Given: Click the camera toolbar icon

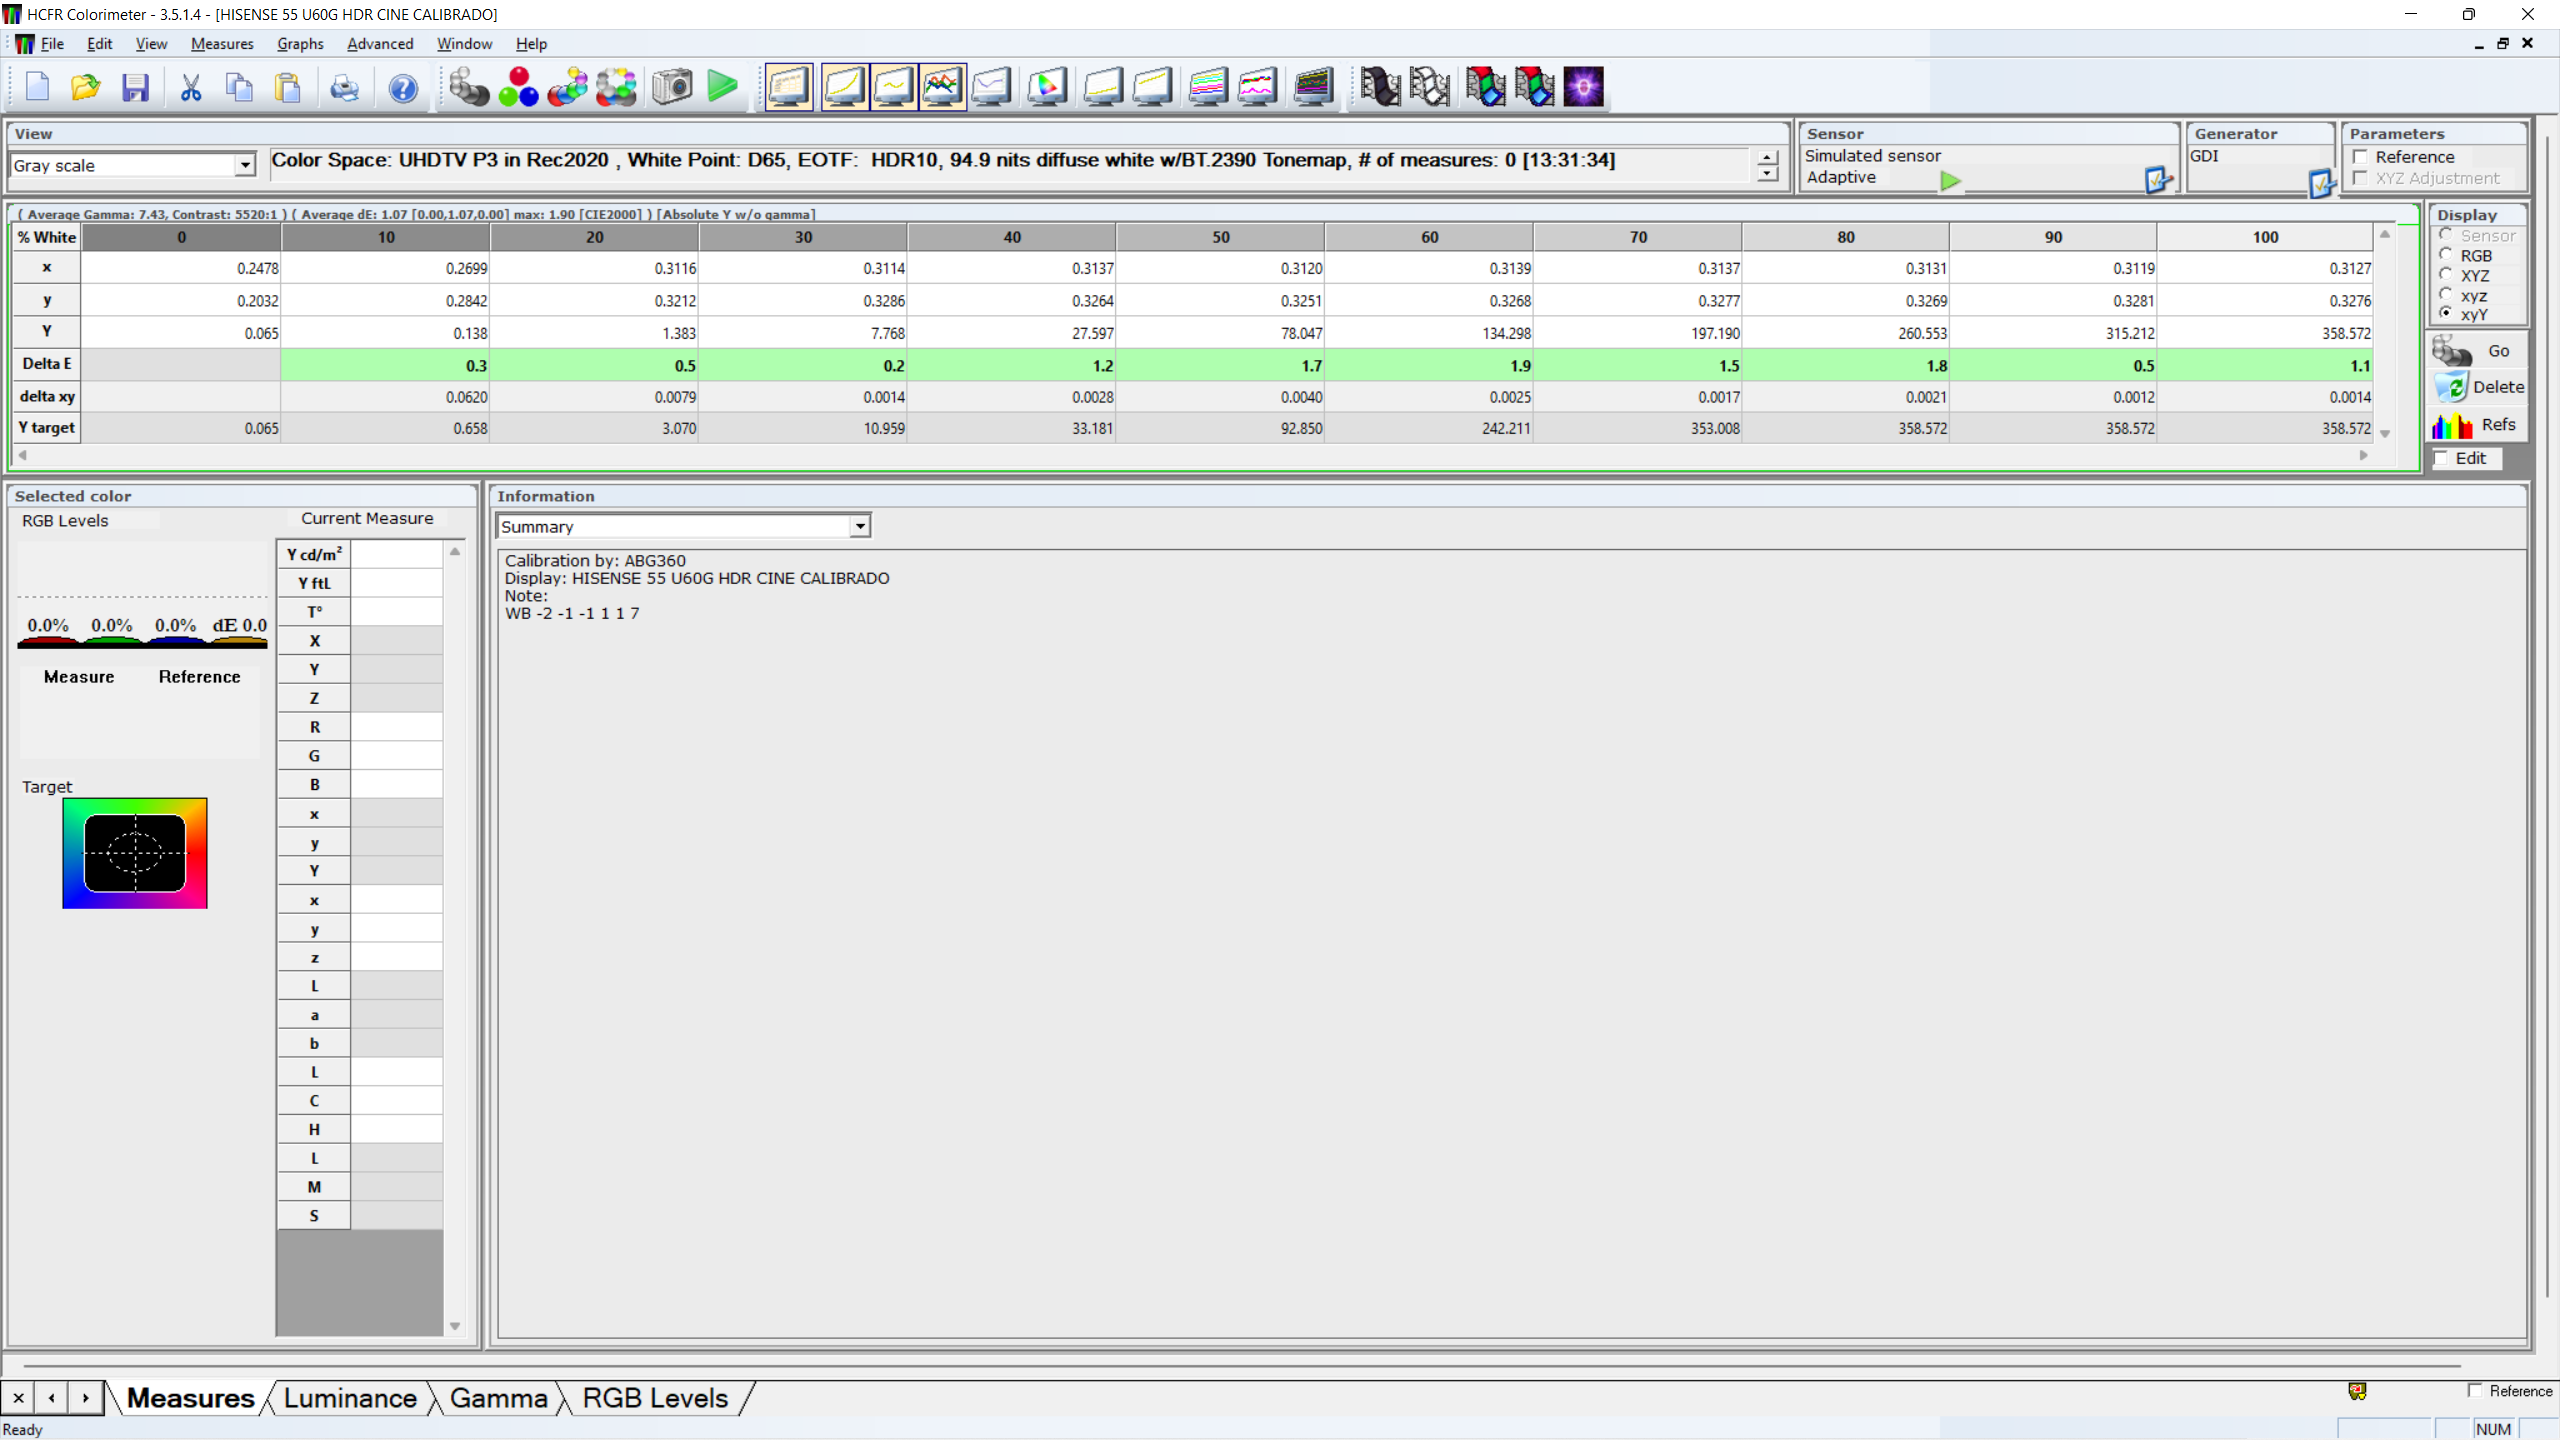Looking at the screenshot, I should 672,87.
